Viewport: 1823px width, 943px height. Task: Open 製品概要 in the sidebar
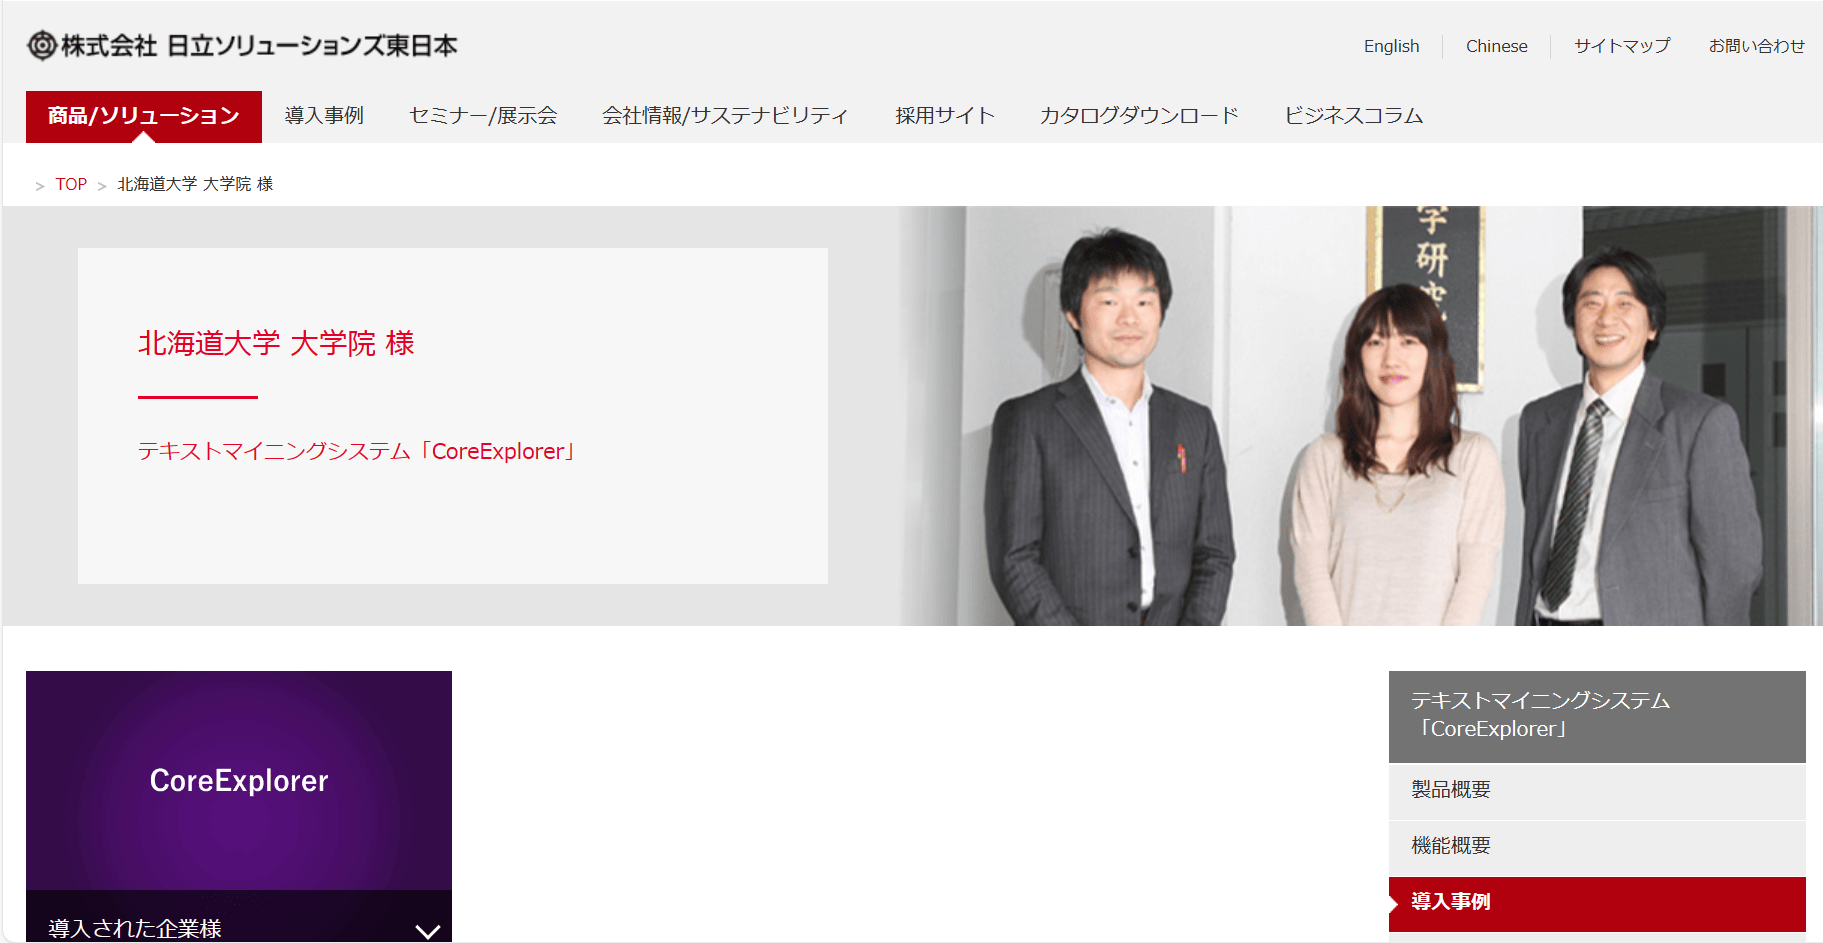[1597, 791]
